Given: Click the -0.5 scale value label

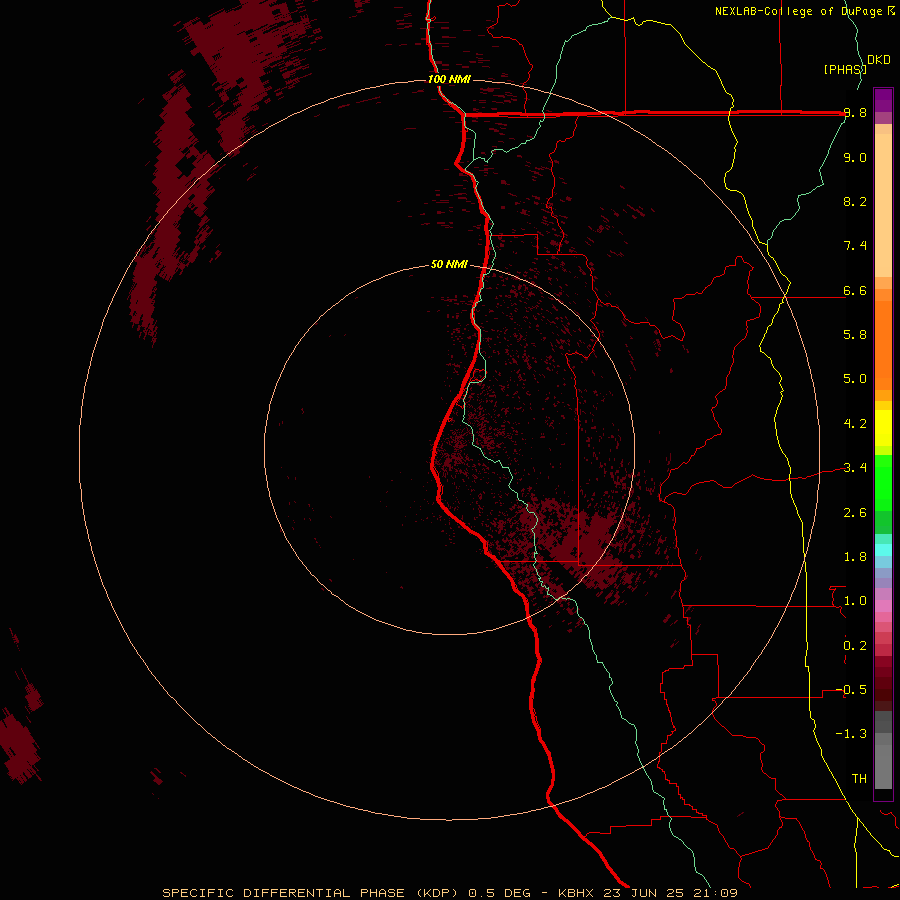Looking at the screenshot, I should [x=851, y=690].
